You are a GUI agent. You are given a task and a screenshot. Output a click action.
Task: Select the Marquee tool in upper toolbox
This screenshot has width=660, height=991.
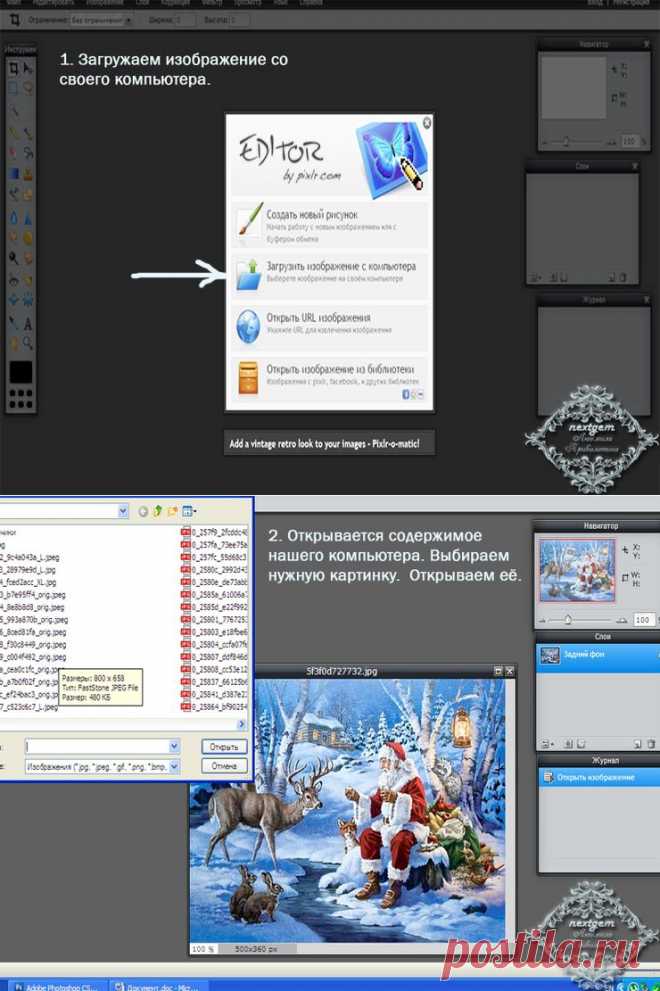coord(13,88)
